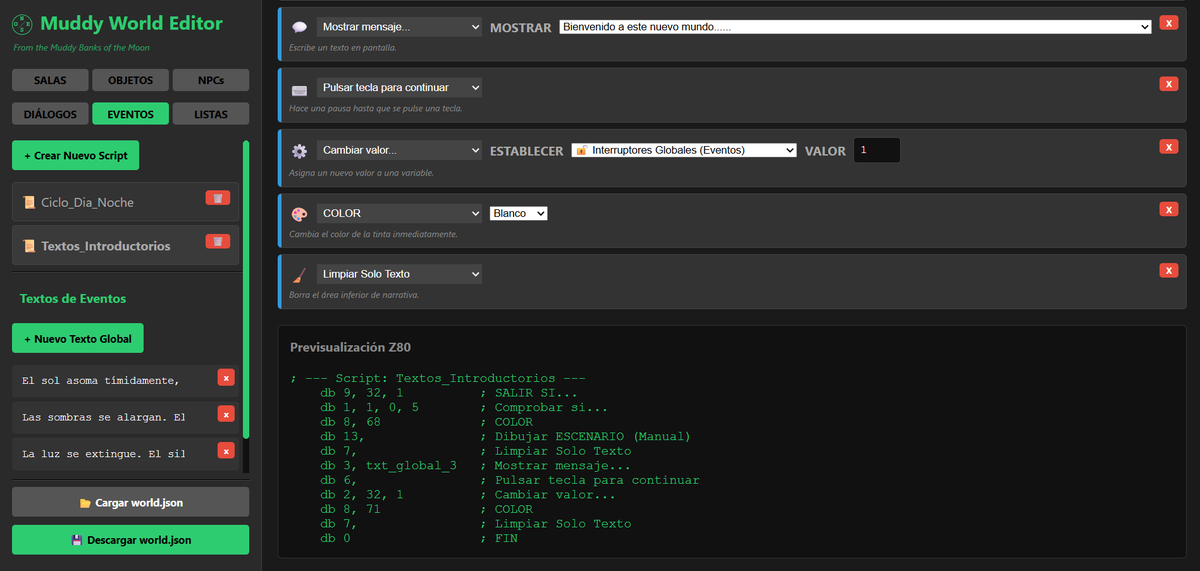Open the Blanco color selection dropdown
The height and width of the screenshot is (571, 1200).
[519, 213]
